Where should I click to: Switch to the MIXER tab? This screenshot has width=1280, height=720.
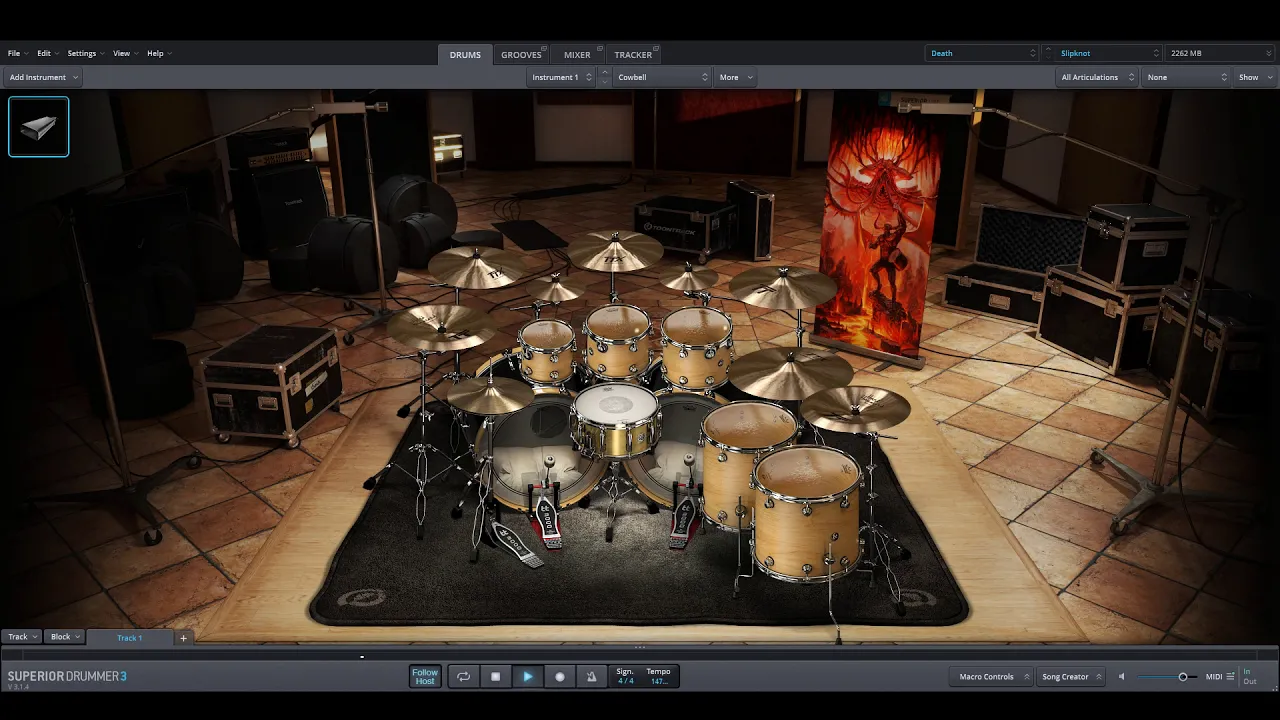pos(577,55)
